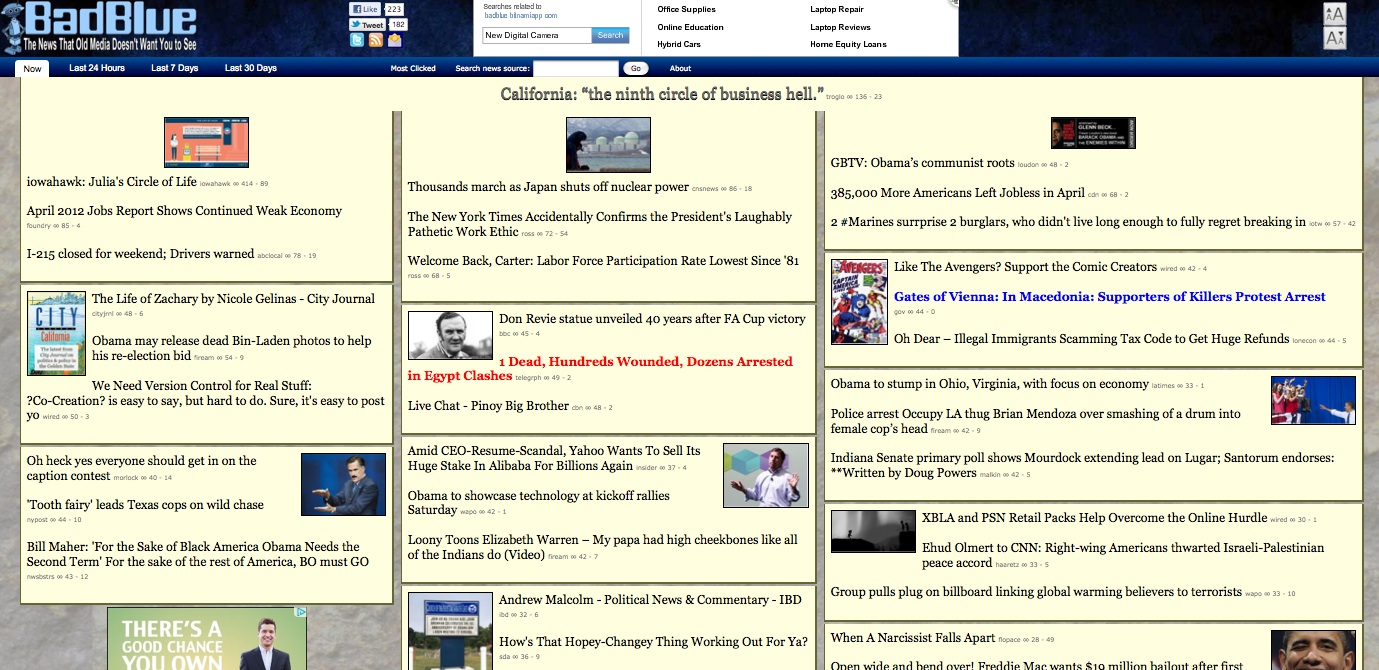This screenshot has width=1379, height=670.
Task: Open the Last 7 Days tab
Action: (175, 68)
